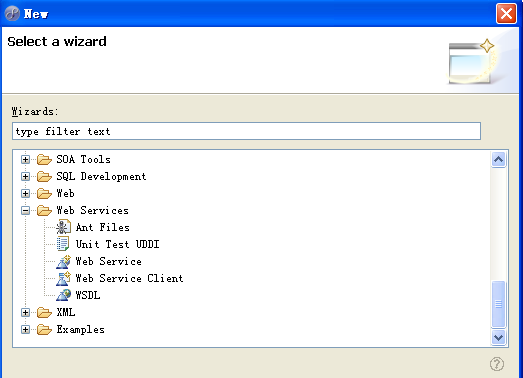Screen dimensions: 523x378
Task: Collapse the Web Services category
Action: 25,211
